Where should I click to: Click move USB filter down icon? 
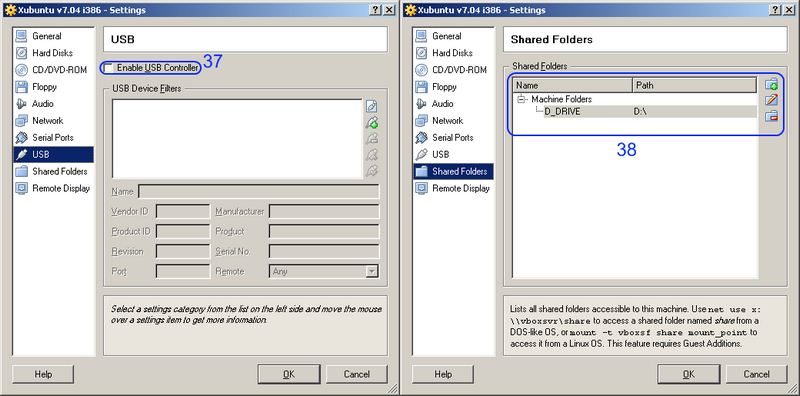point(372,170)
